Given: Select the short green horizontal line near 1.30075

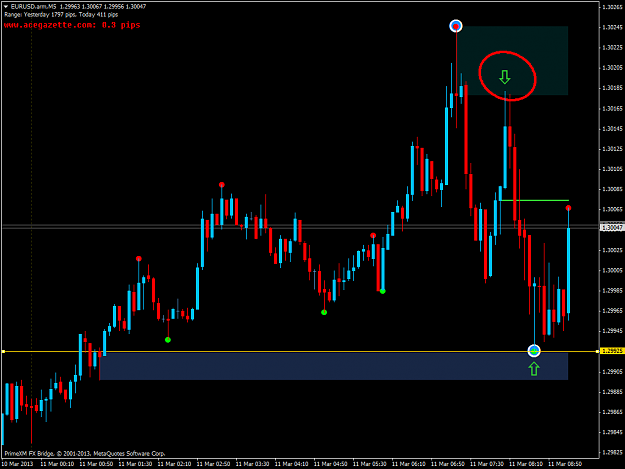Looking at the screenshot, I should 534,200.
